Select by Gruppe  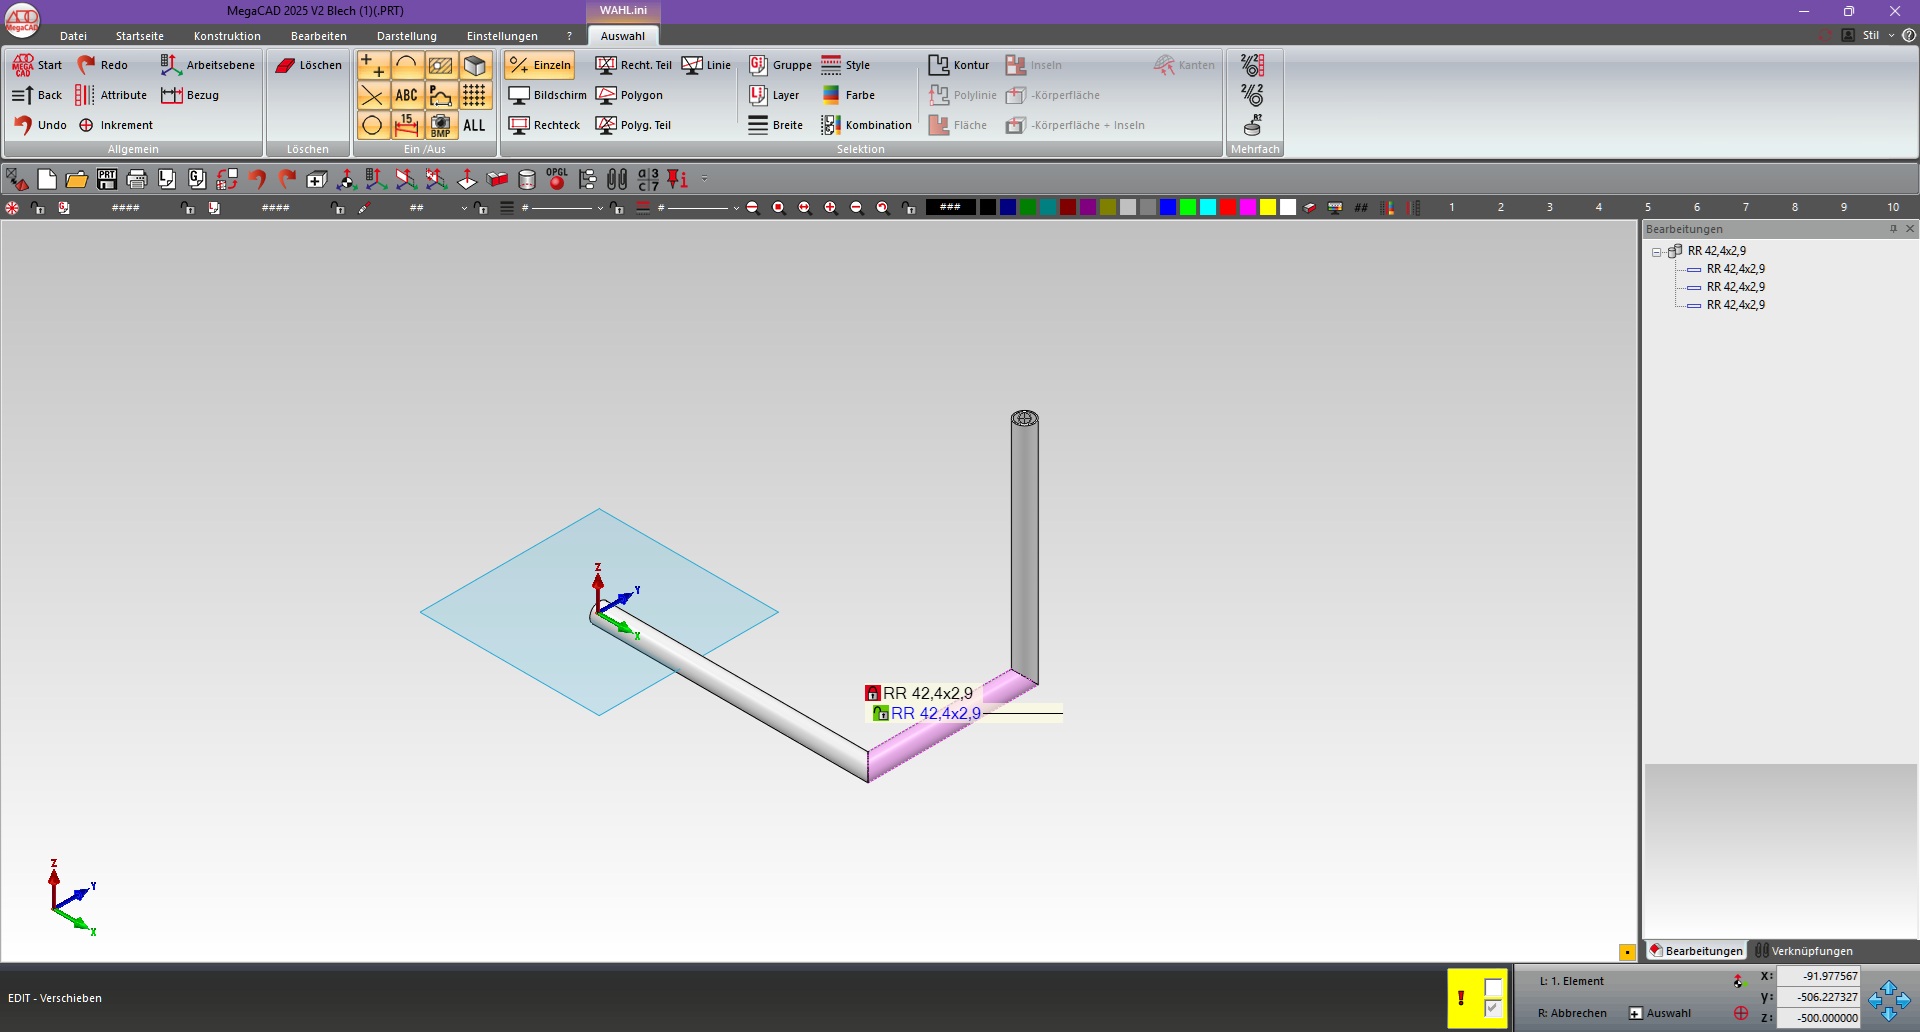pos(780,65)
